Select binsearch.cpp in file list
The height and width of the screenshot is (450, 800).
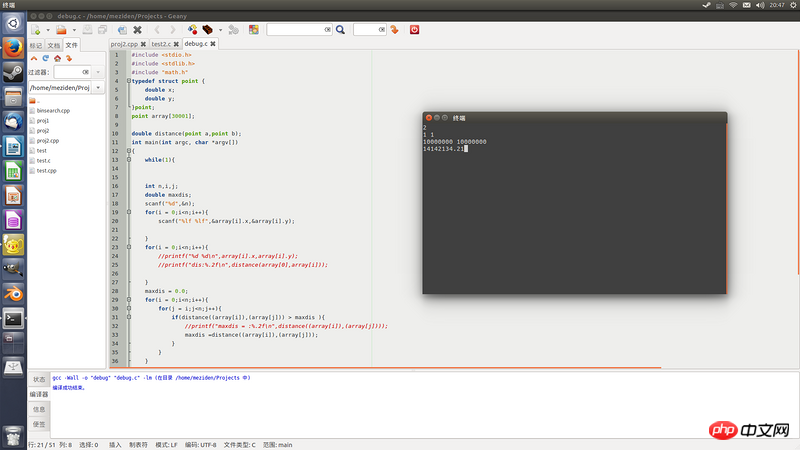coord(53,111)
